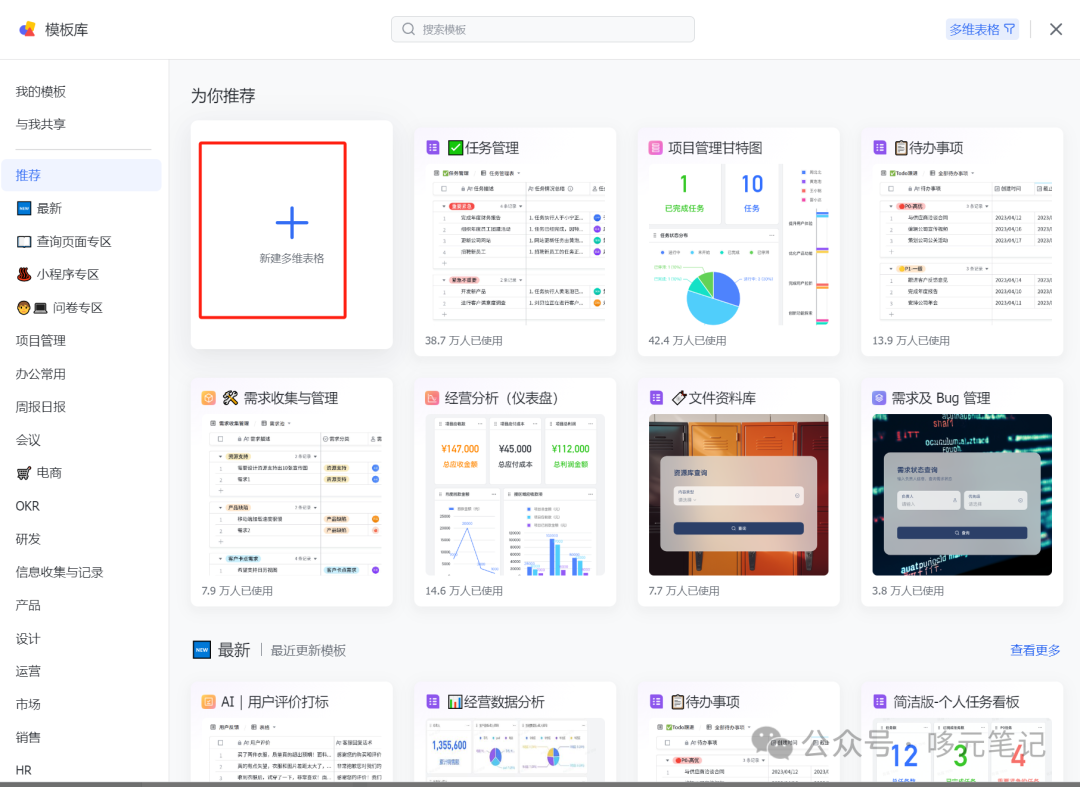Screen dimensions: 1080x787
Task: Click the icon beside 需求及 Bug 管理
Action: pos(879,398)
